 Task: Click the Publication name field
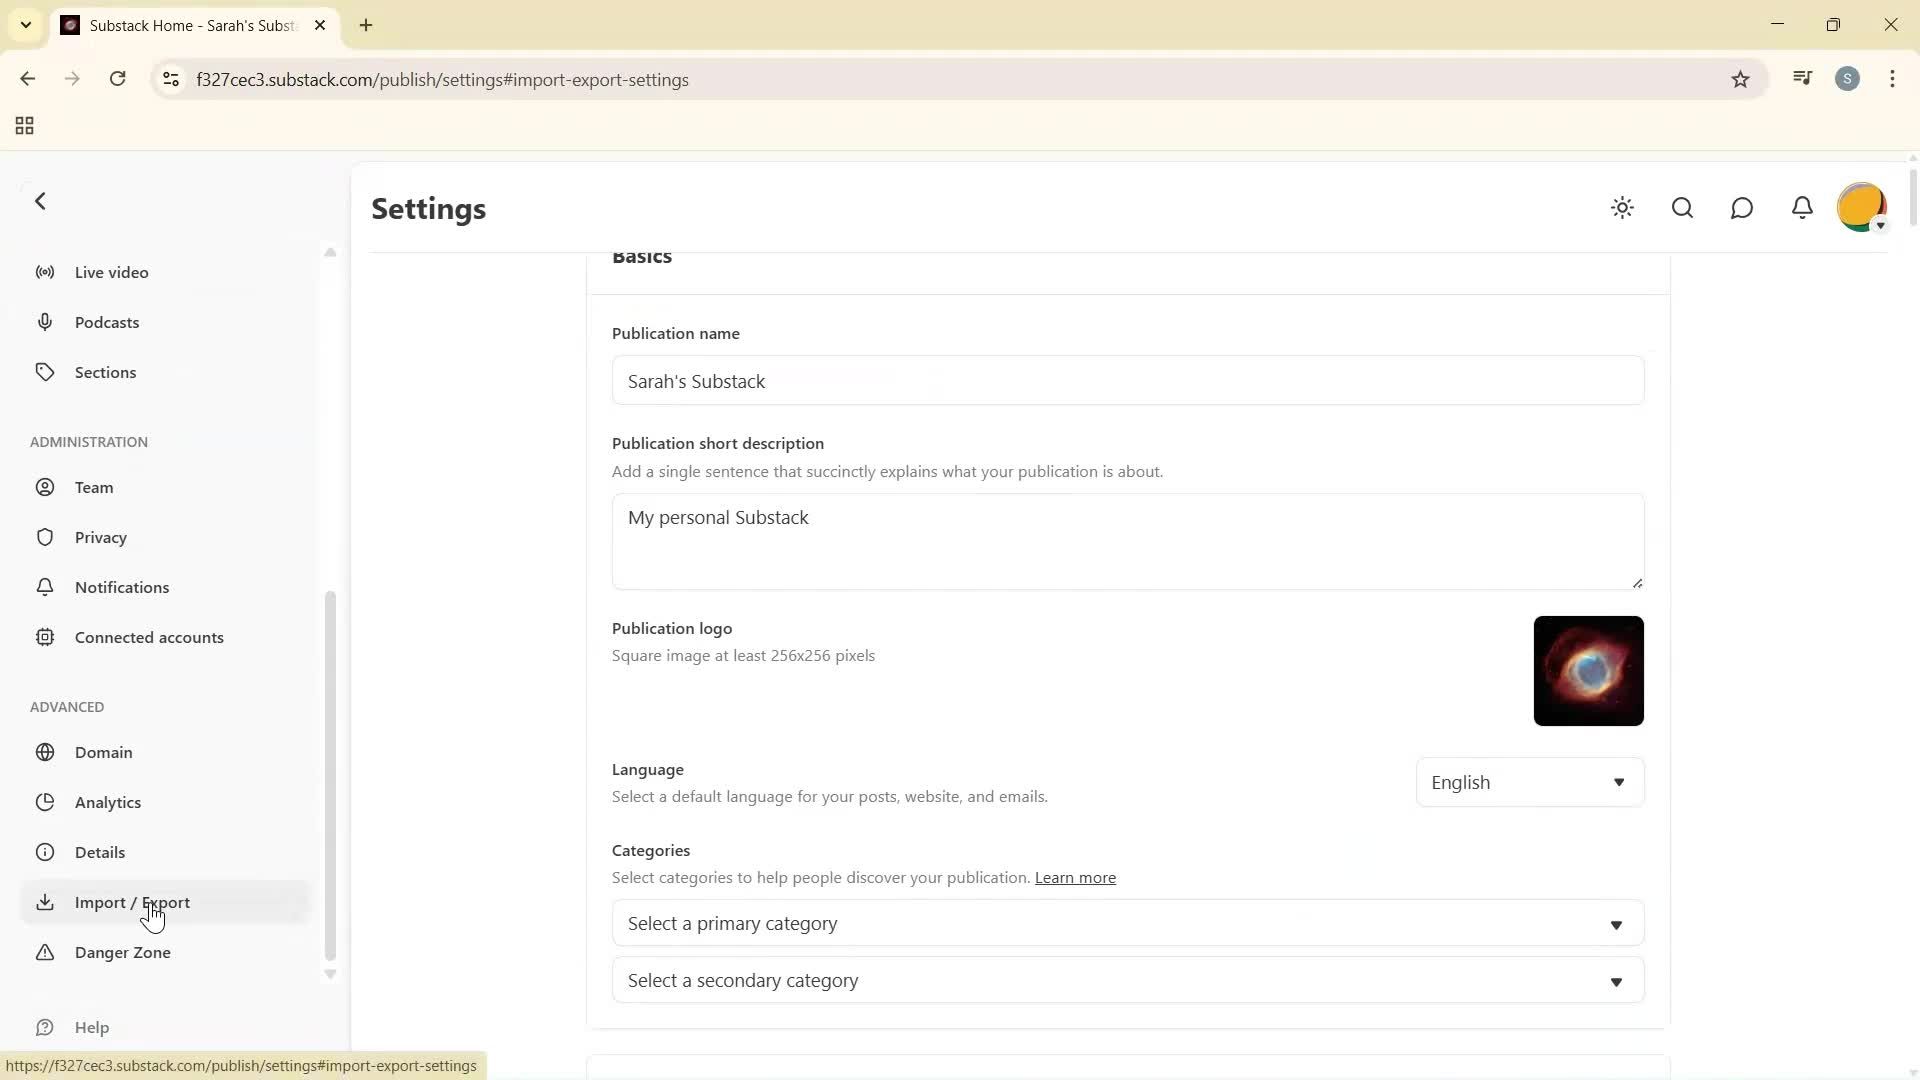click(x=1124, y=381)
